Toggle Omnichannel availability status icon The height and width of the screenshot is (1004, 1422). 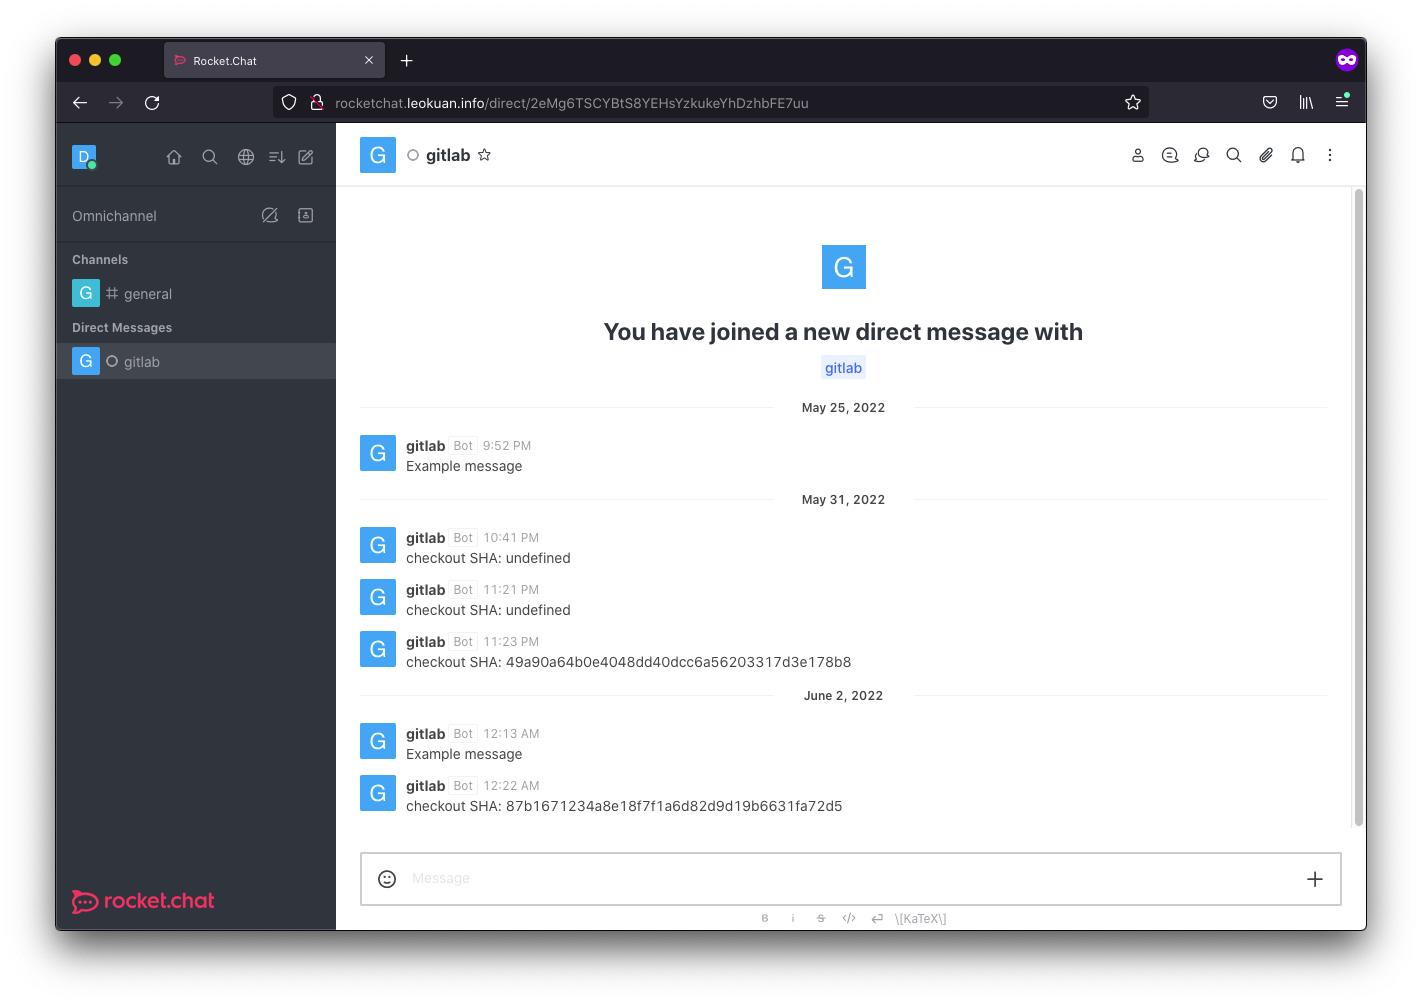tap(270, 215)
